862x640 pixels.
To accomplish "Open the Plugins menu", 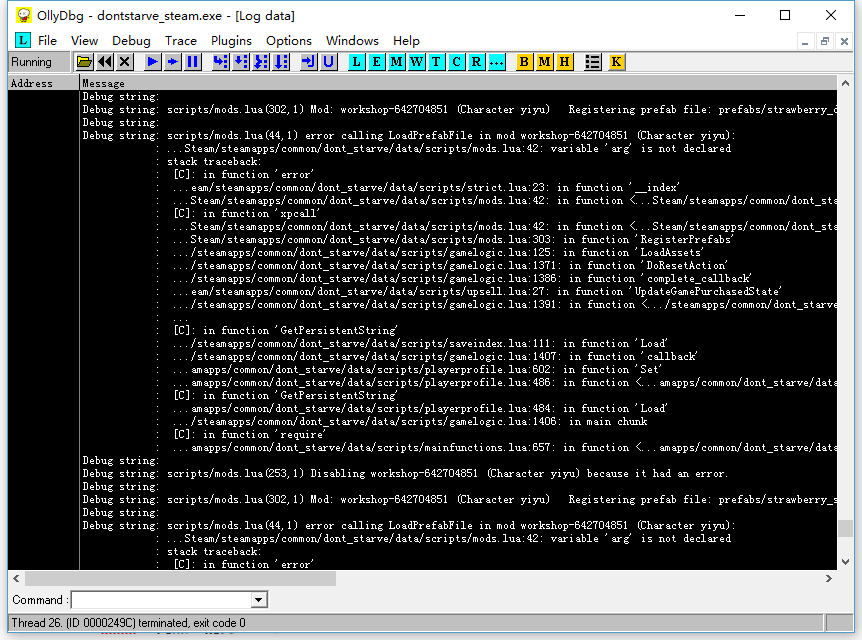I will click(231, 41).
